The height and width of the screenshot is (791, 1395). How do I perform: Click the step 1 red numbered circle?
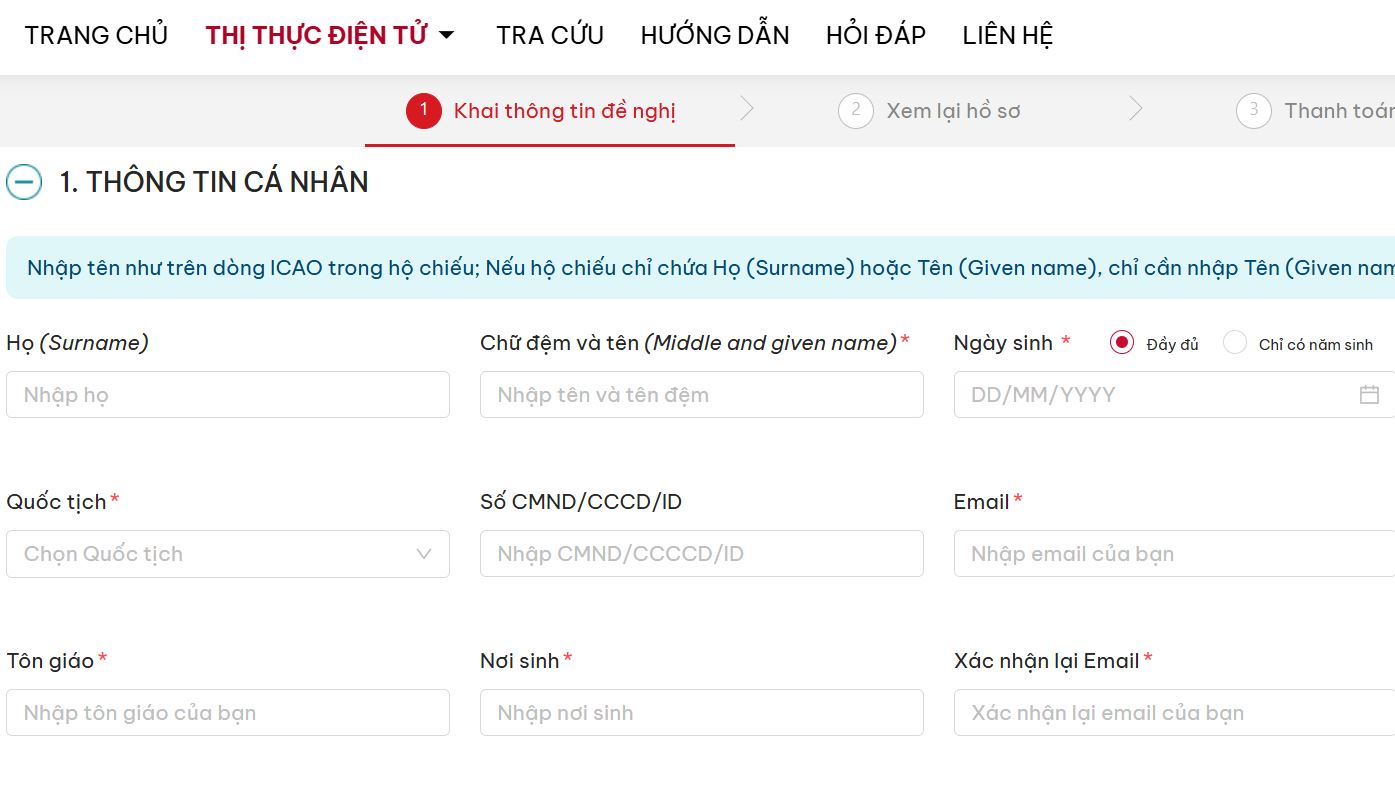tap(423, 111)
